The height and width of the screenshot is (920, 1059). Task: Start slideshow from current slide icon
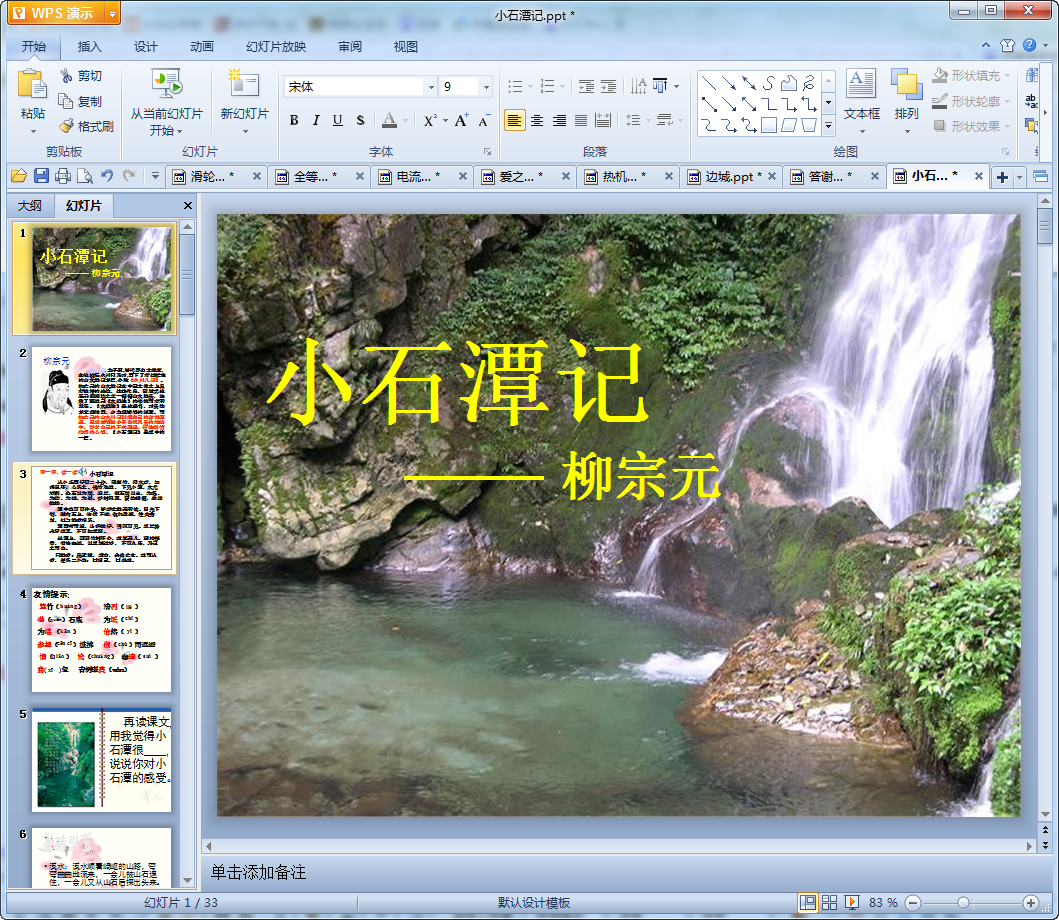[x=166, y=84]
